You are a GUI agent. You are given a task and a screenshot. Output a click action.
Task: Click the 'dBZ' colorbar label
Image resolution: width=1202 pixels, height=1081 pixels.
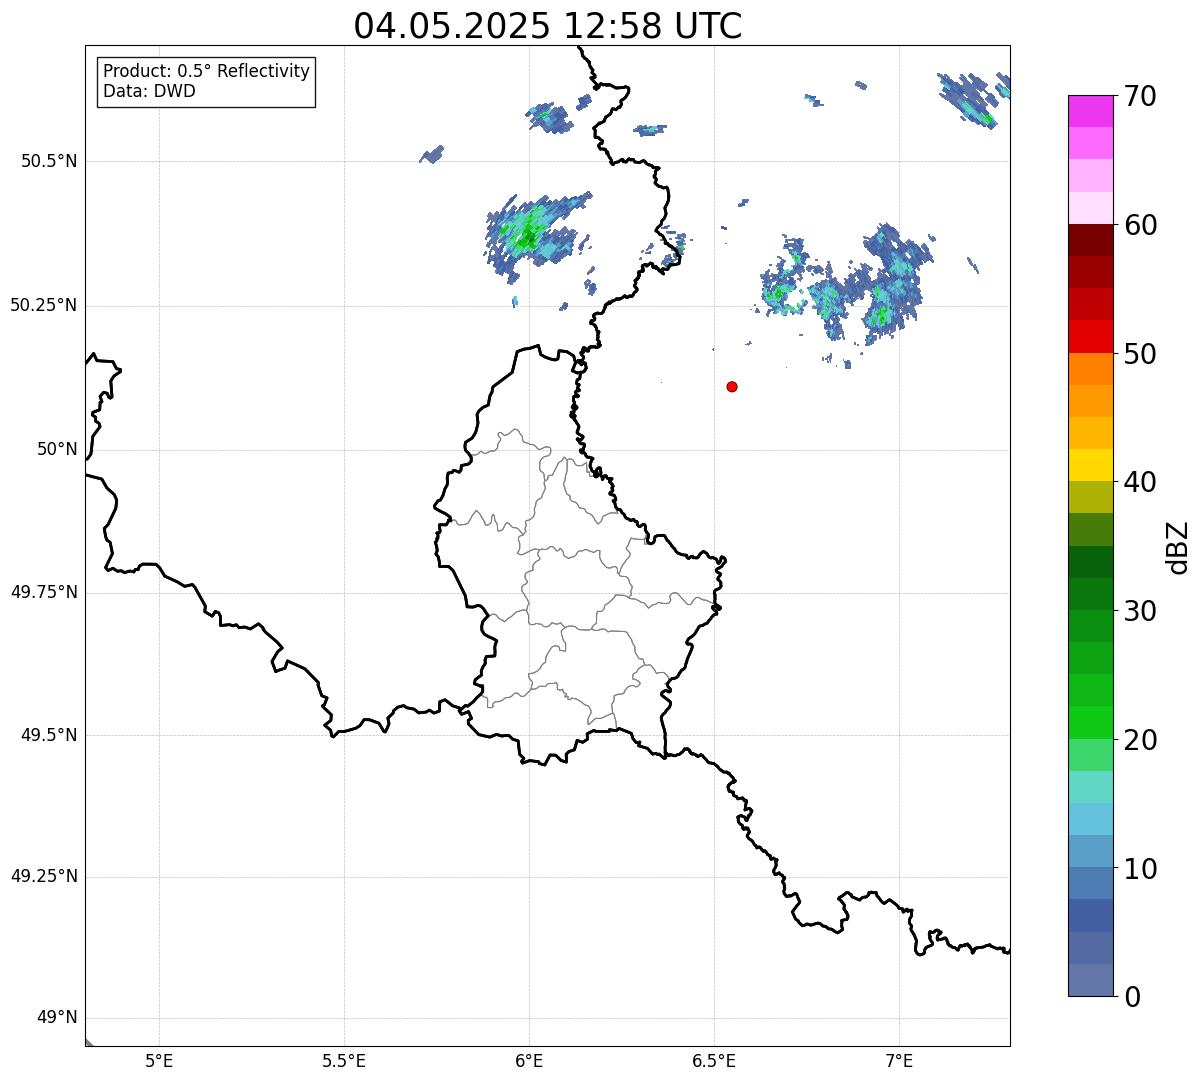1178,546
